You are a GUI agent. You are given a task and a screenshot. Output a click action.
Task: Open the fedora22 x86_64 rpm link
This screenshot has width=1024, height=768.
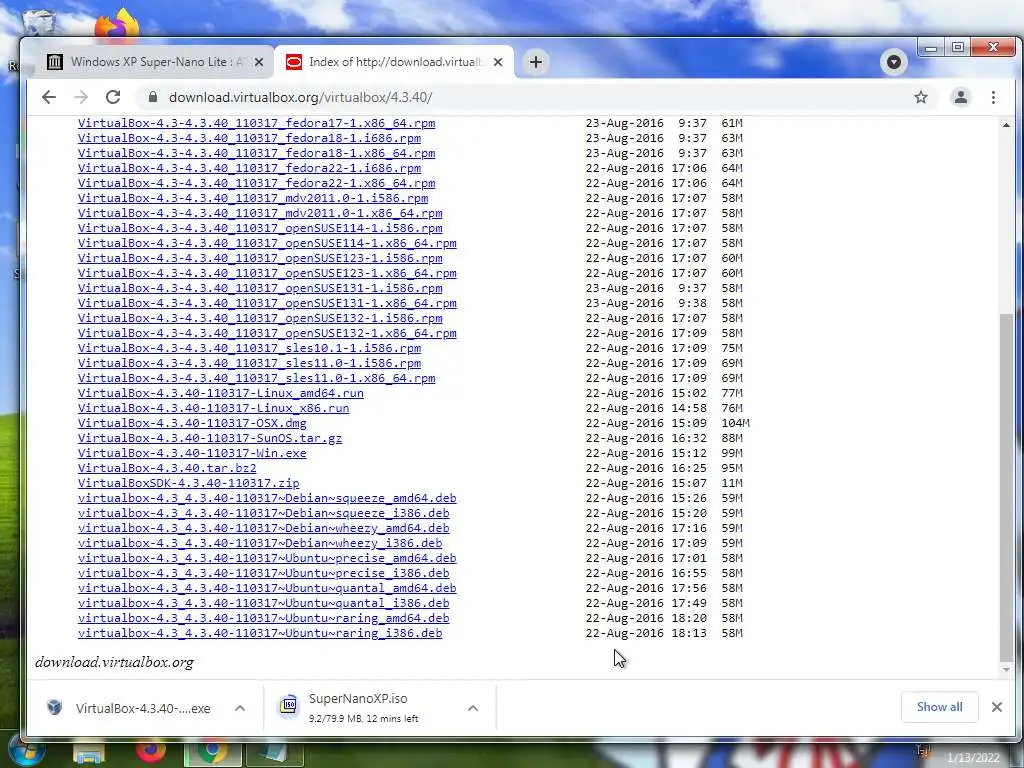[257, 184]
